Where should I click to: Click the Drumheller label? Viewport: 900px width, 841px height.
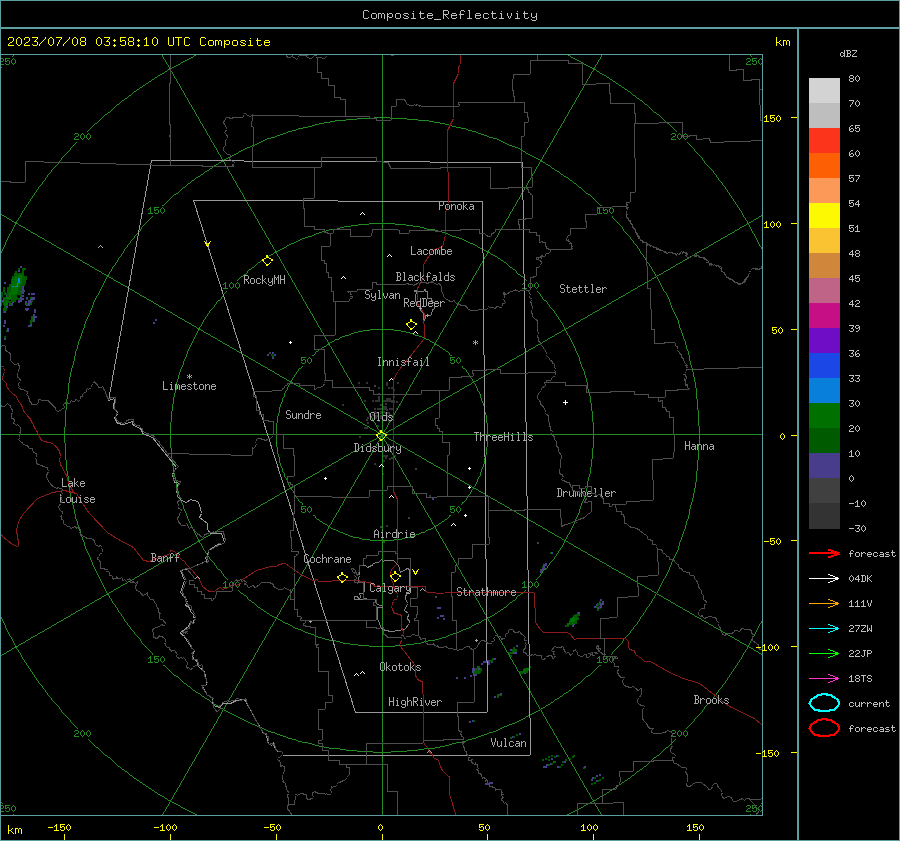[586, 493]
